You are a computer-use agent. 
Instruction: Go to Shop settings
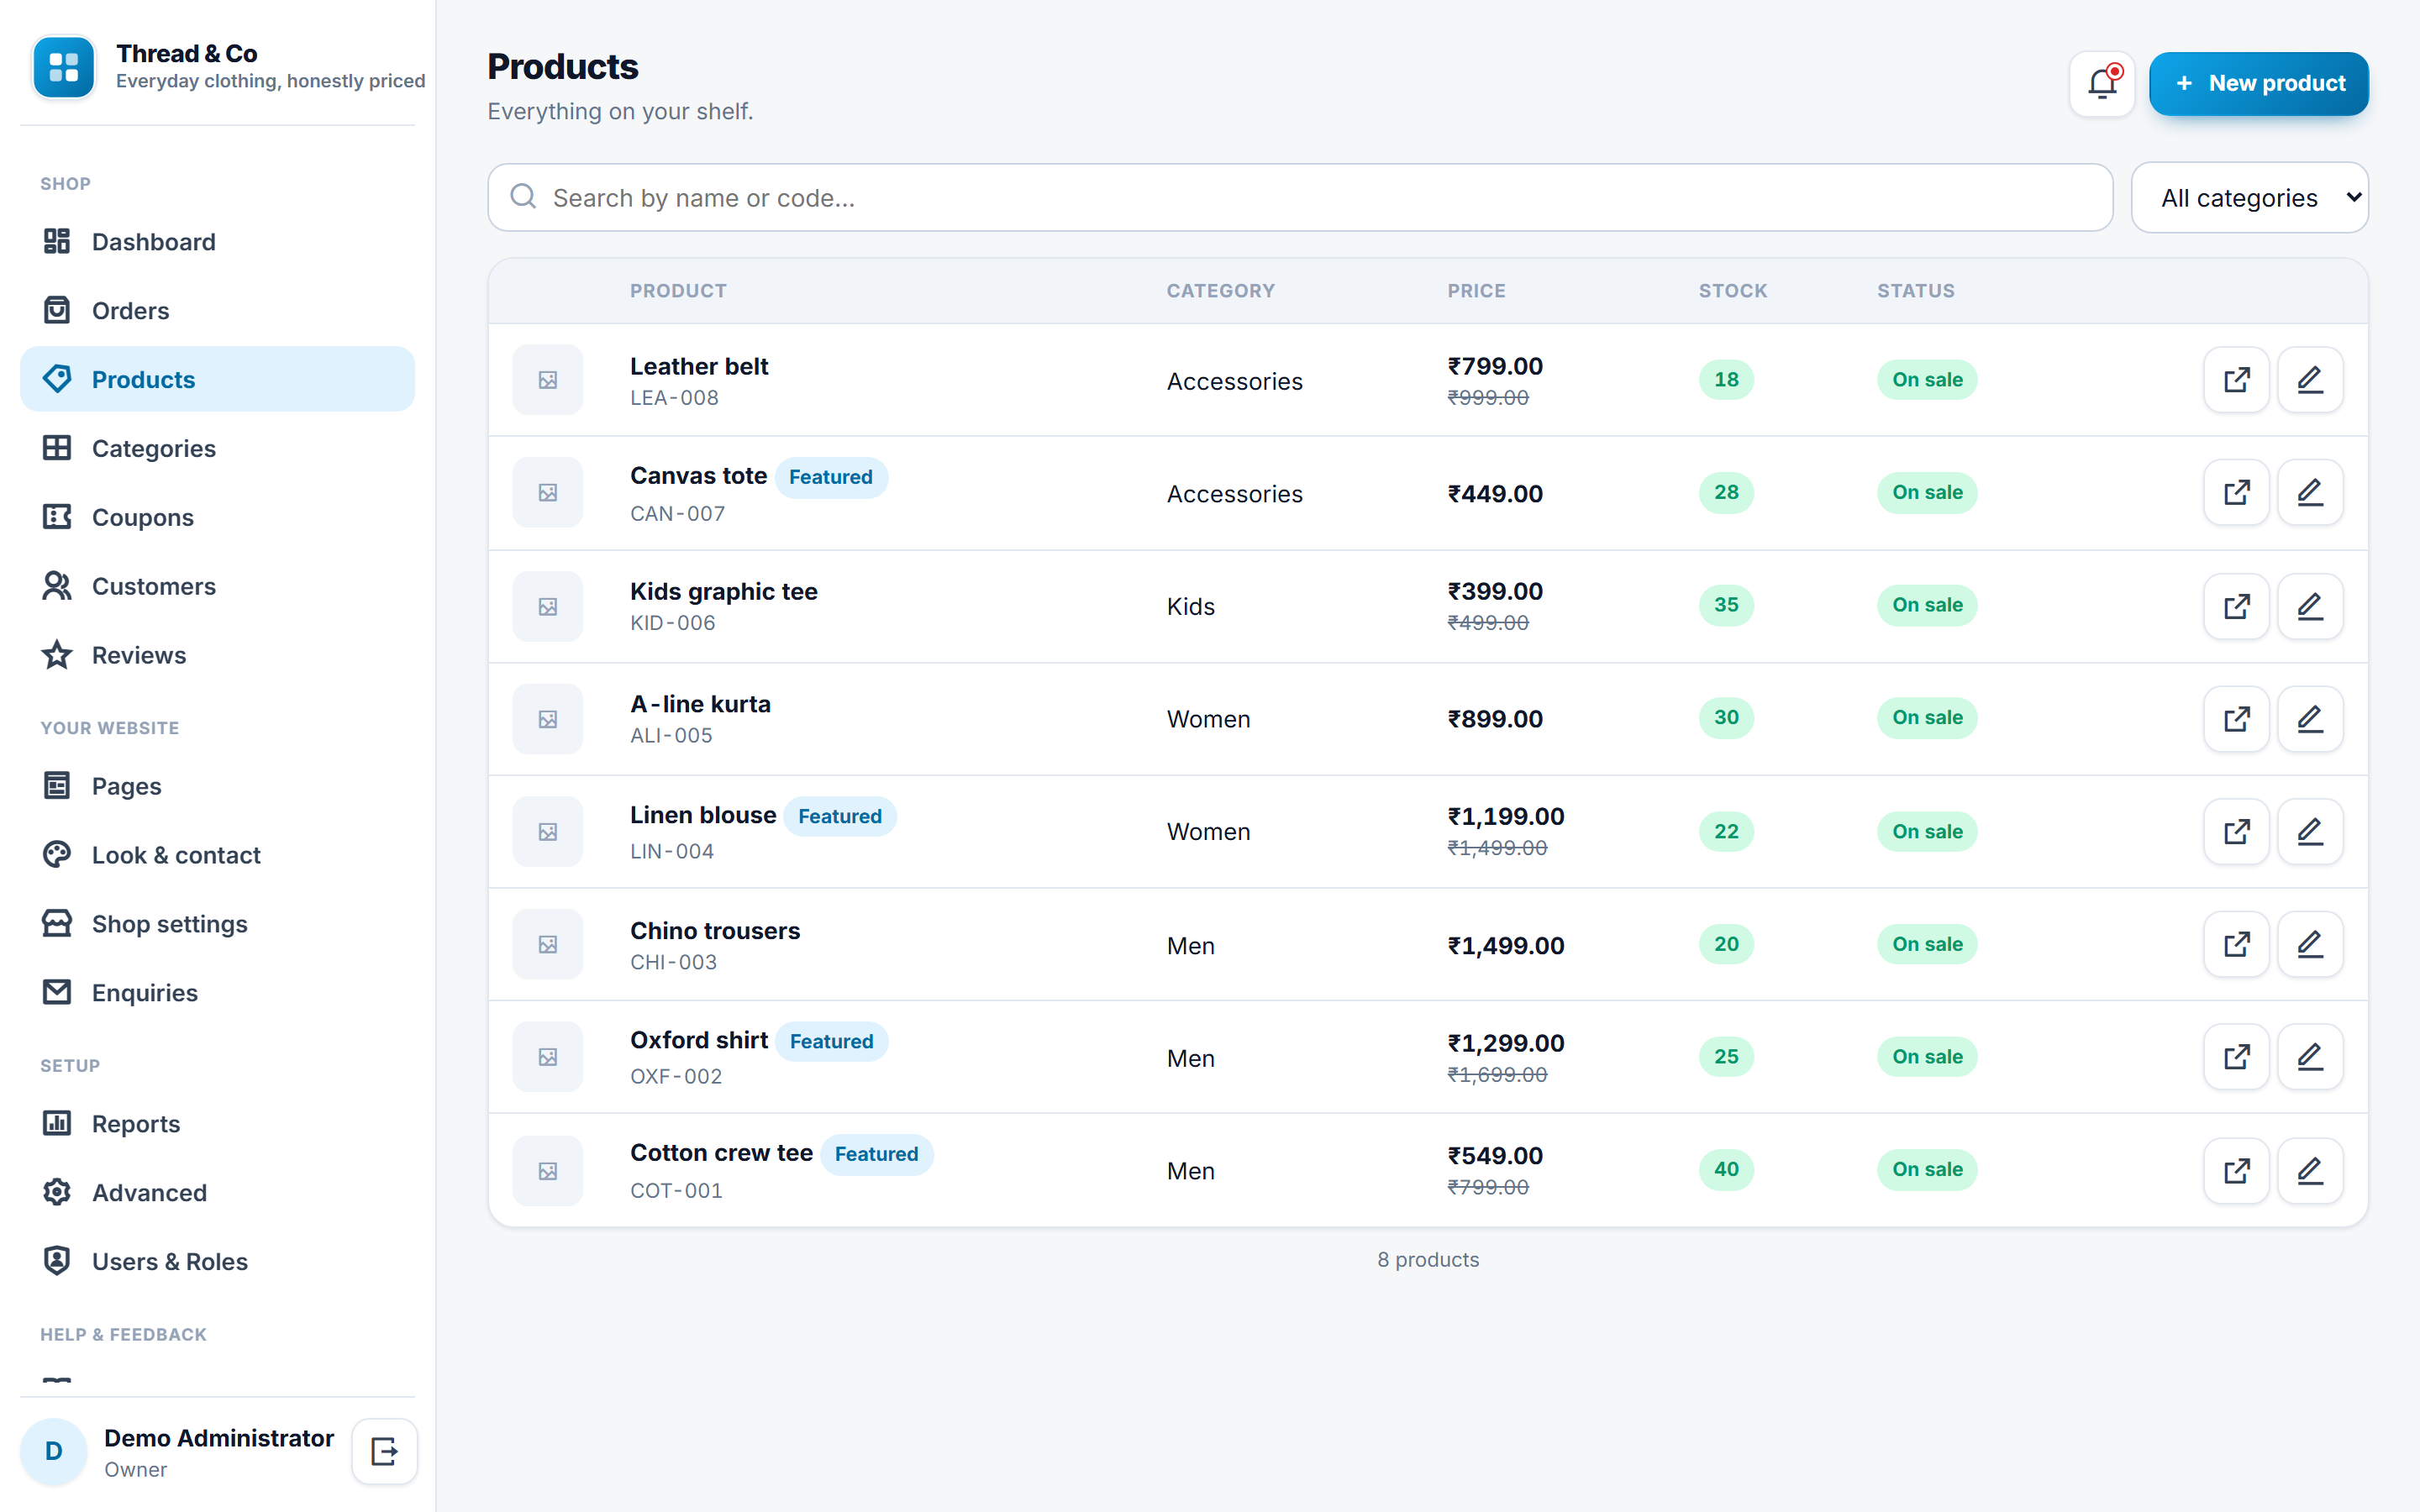tap(217, 924)
